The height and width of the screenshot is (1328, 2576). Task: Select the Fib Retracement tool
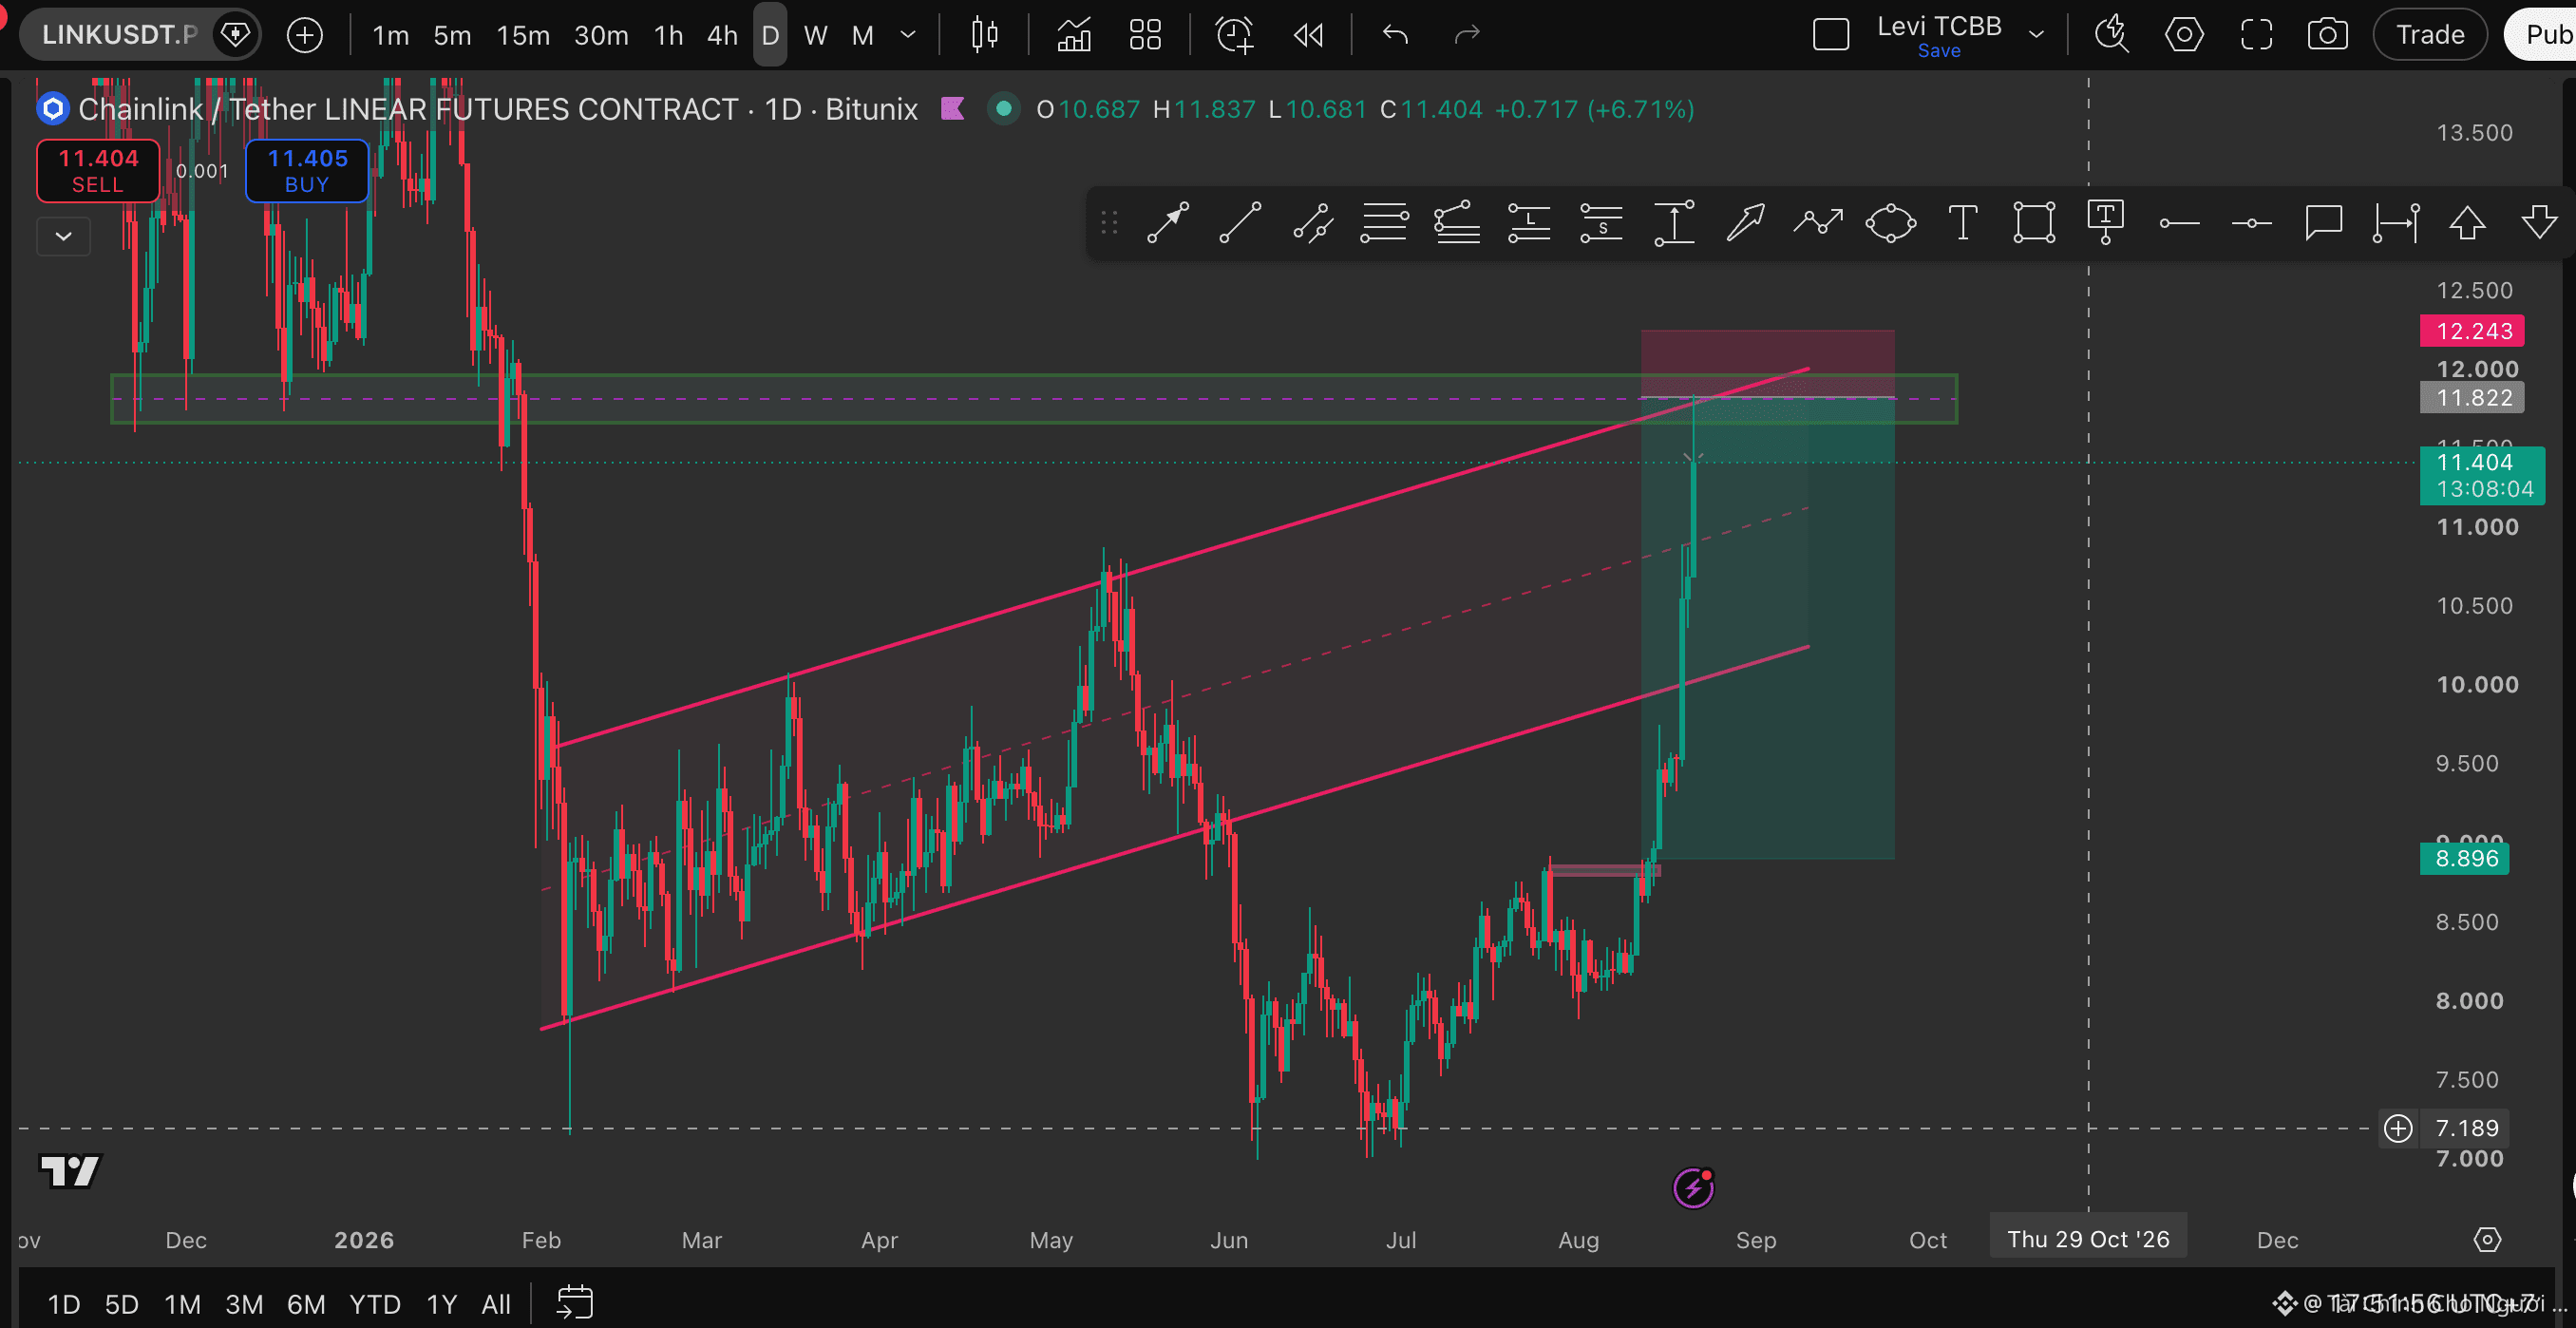(x=1384, y=222)
